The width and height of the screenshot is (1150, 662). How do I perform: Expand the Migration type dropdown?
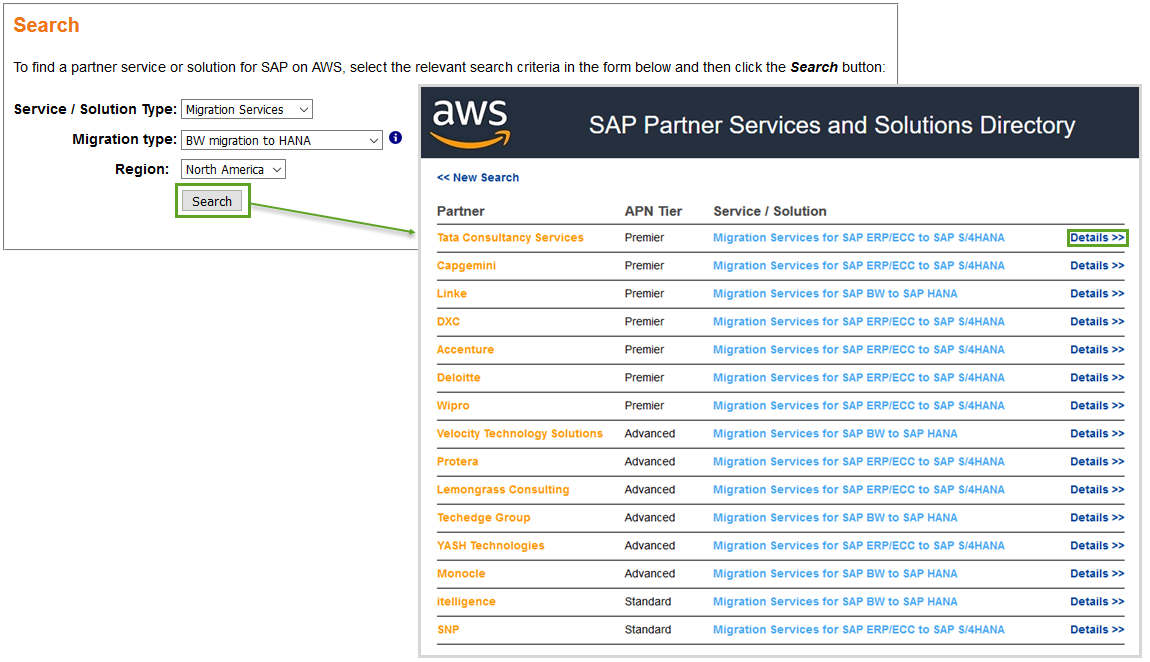coord(282,140)
